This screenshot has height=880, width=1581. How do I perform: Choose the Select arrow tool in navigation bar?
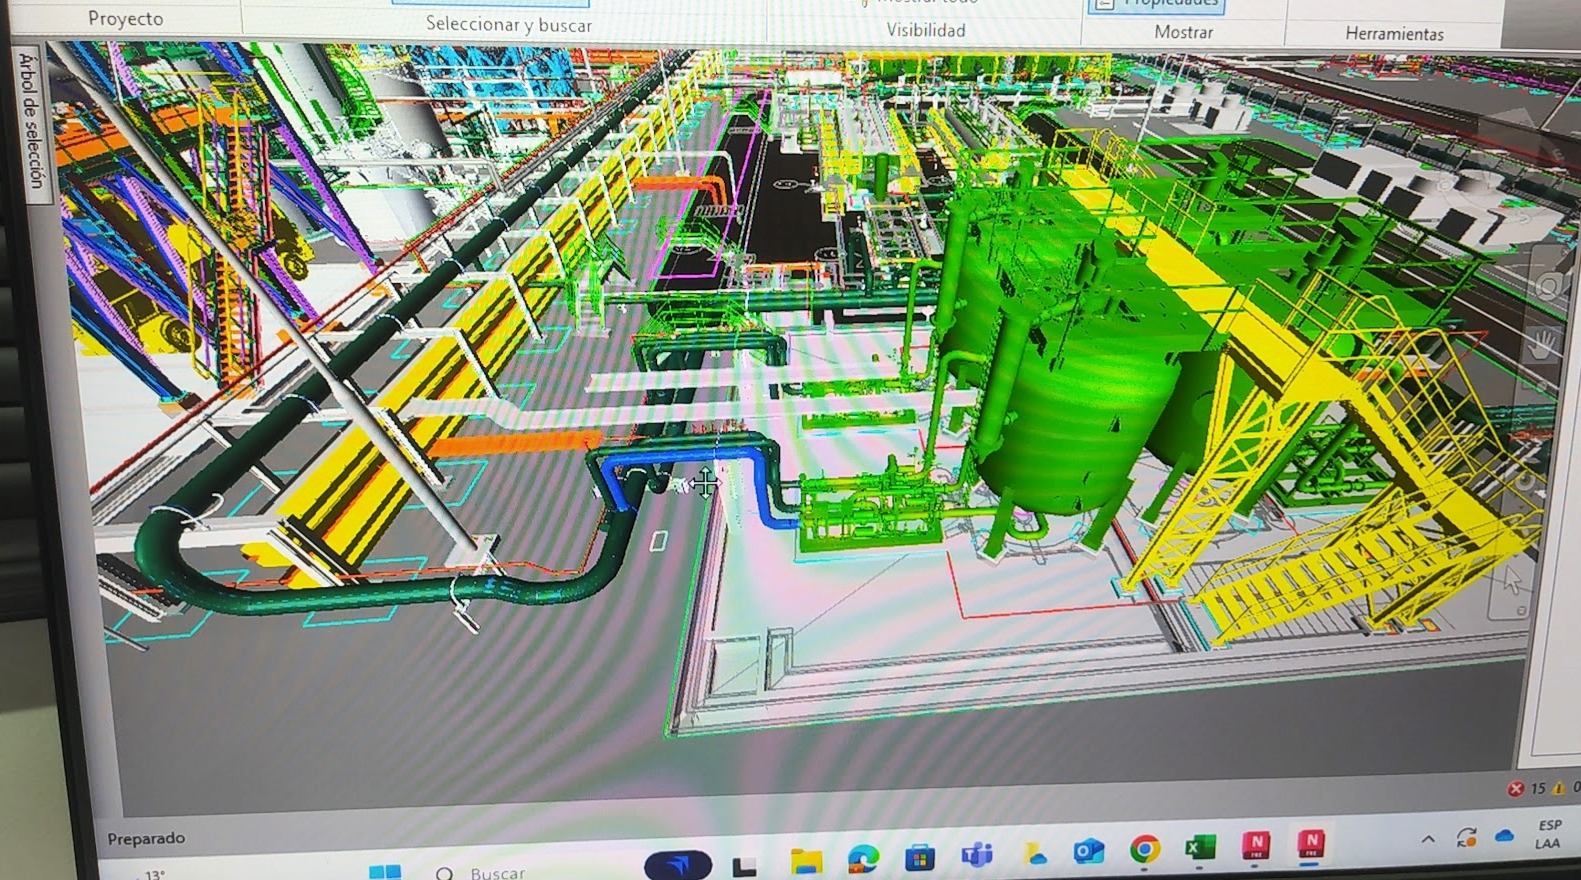tap(1512, 579)
